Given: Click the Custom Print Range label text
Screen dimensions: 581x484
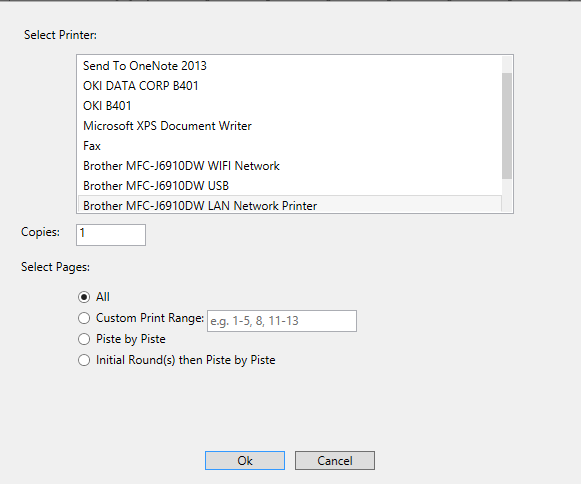Looking at the screenshot, I should pyautogui.click(x=150, y=318).
